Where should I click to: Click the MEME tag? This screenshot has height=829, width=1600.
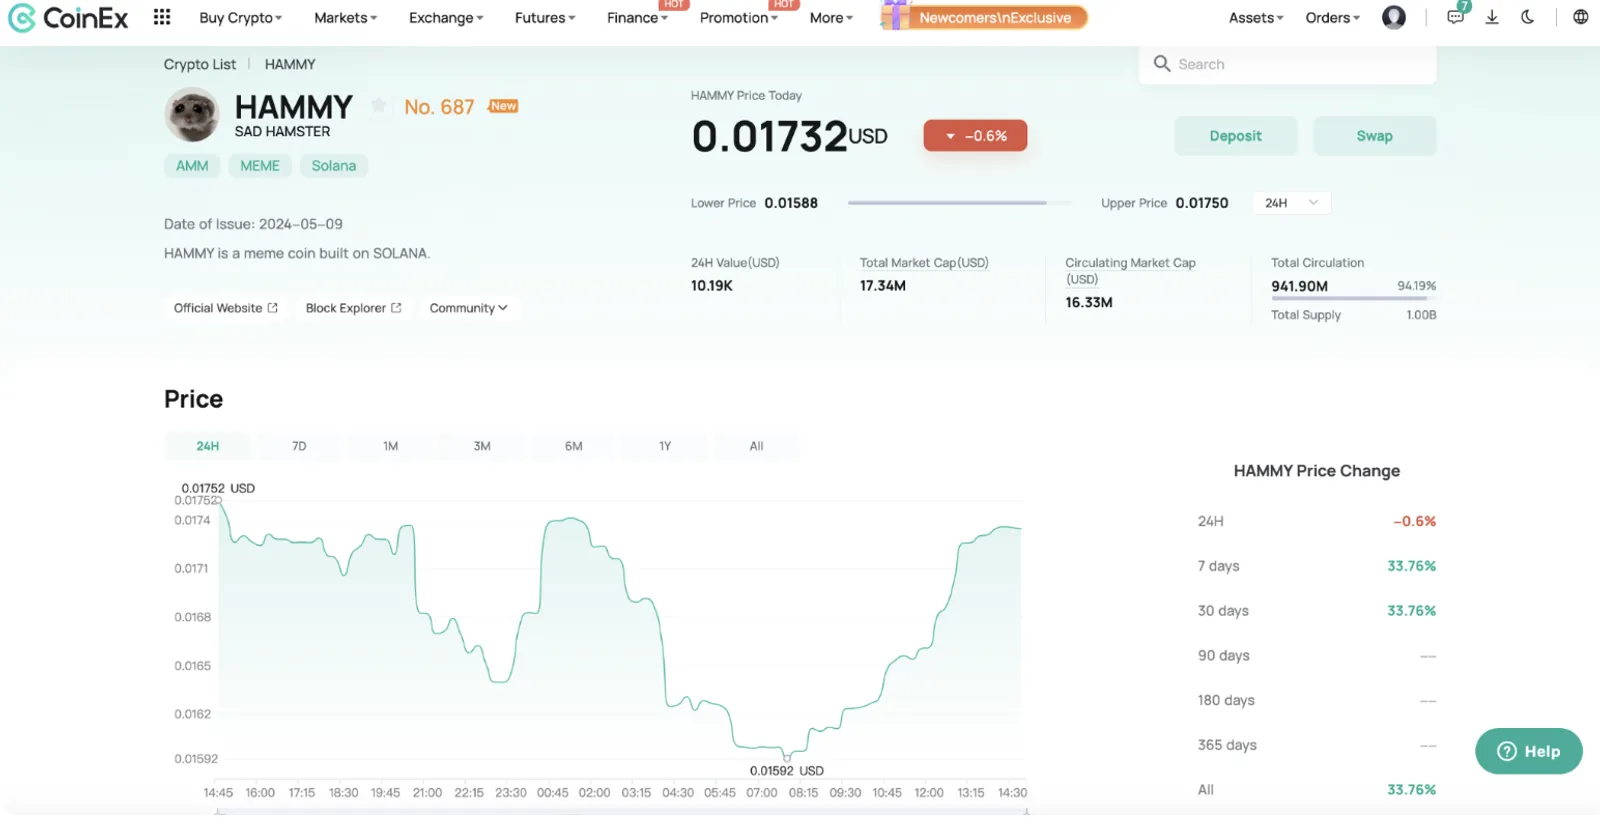pos(260,166)
